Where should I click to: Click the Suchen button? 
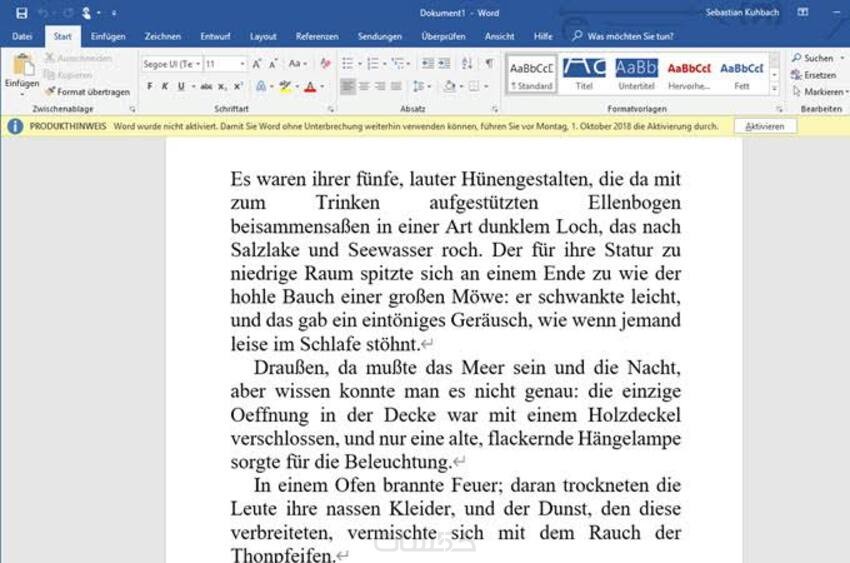click(812, 58)
